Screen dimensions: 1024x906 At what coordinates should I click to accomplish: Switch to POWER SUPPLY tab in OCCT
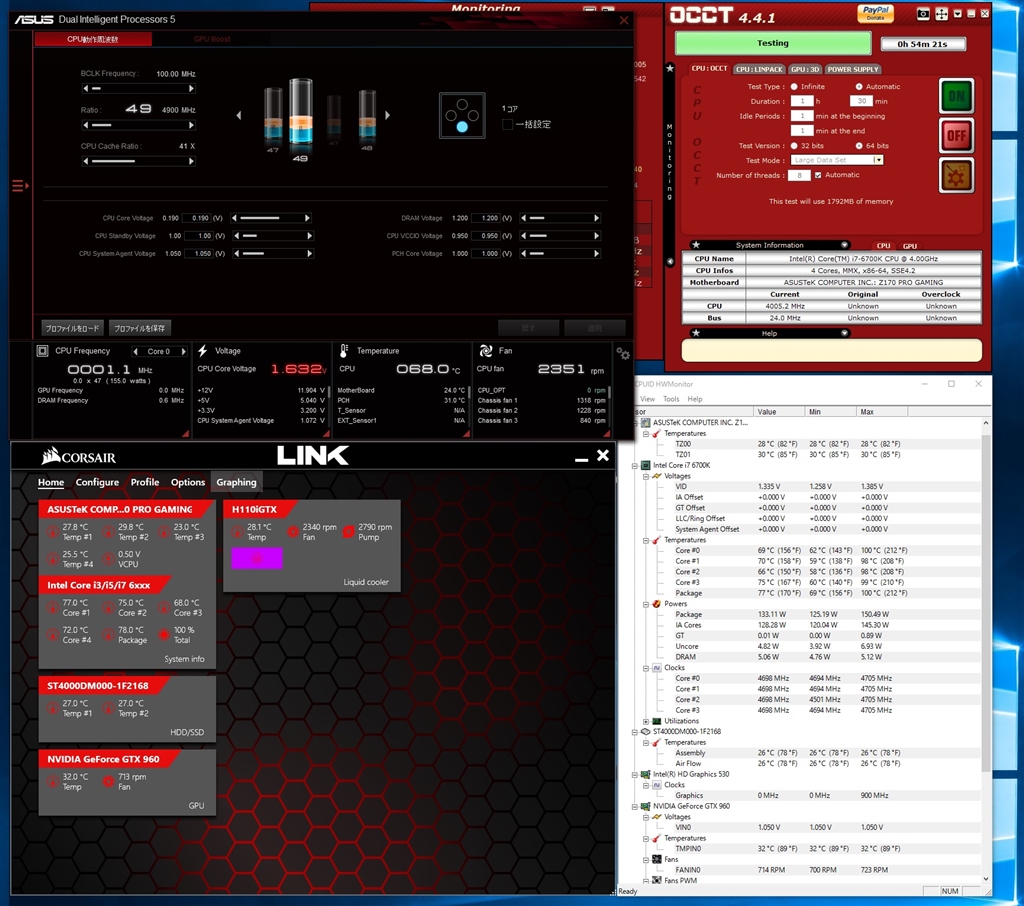[852, 69]
